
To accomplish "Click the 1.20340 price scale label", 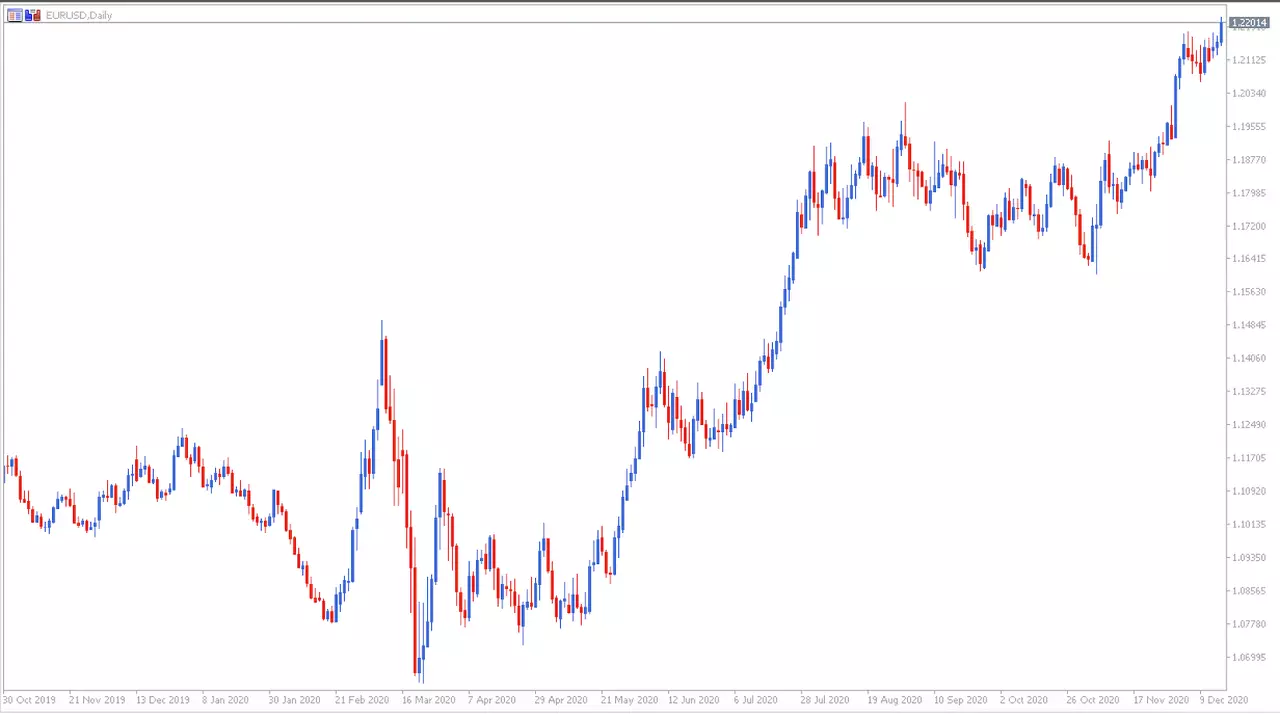I will tap(1251, 93).
